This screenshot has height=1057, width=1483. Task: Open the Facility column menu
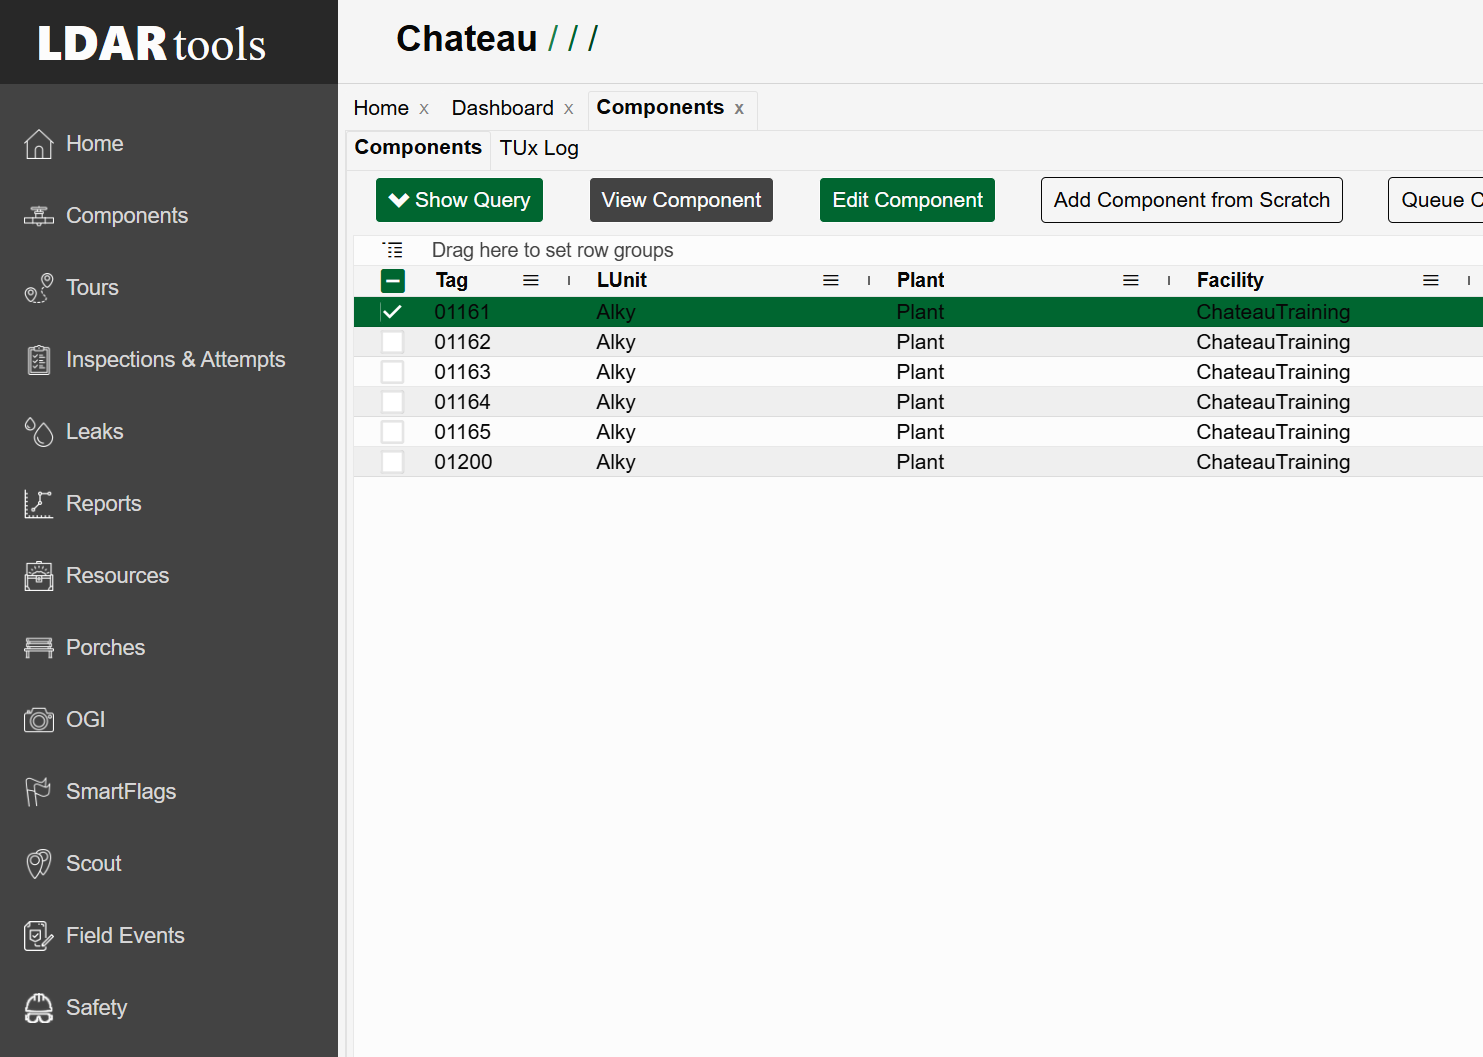click(1431, 281)
